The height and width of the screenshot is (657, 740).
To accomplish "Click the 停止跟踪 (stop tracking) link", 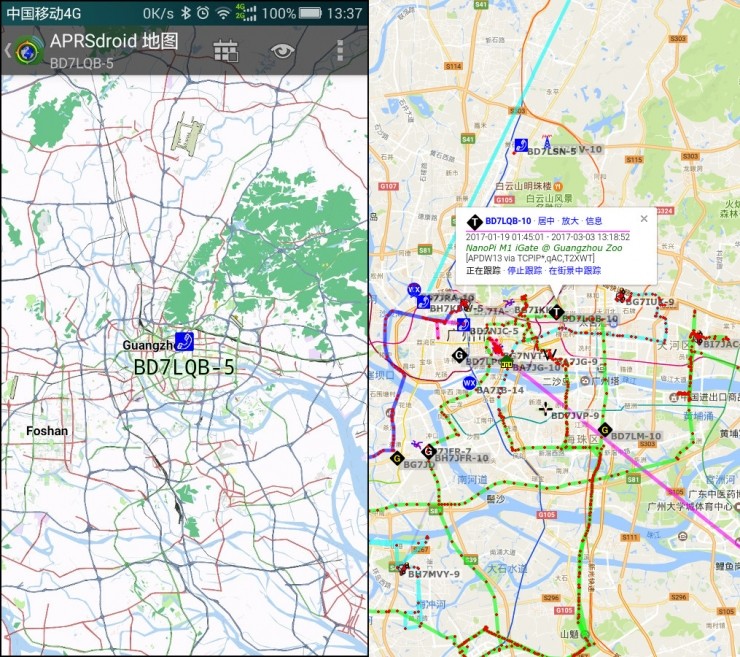I will coord(524,270).
